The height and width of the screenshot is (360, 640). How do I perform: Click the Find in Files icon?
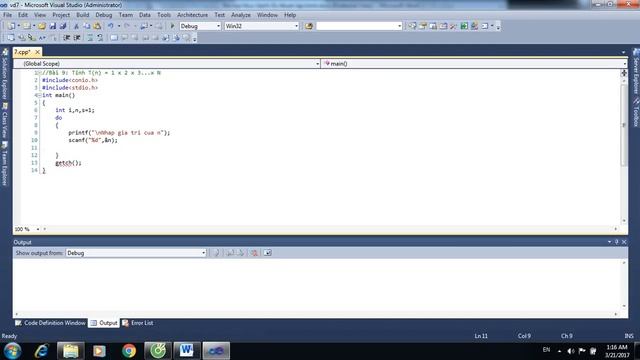tap(309, 26)
